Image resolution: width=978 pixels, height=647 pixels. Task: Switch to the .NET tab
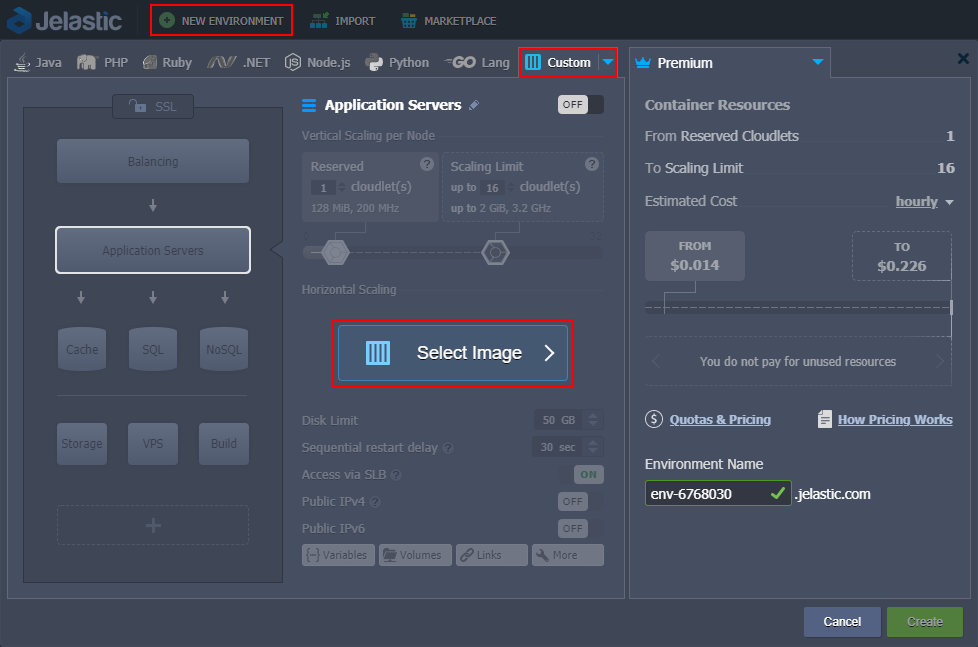[x=239, y=62]
